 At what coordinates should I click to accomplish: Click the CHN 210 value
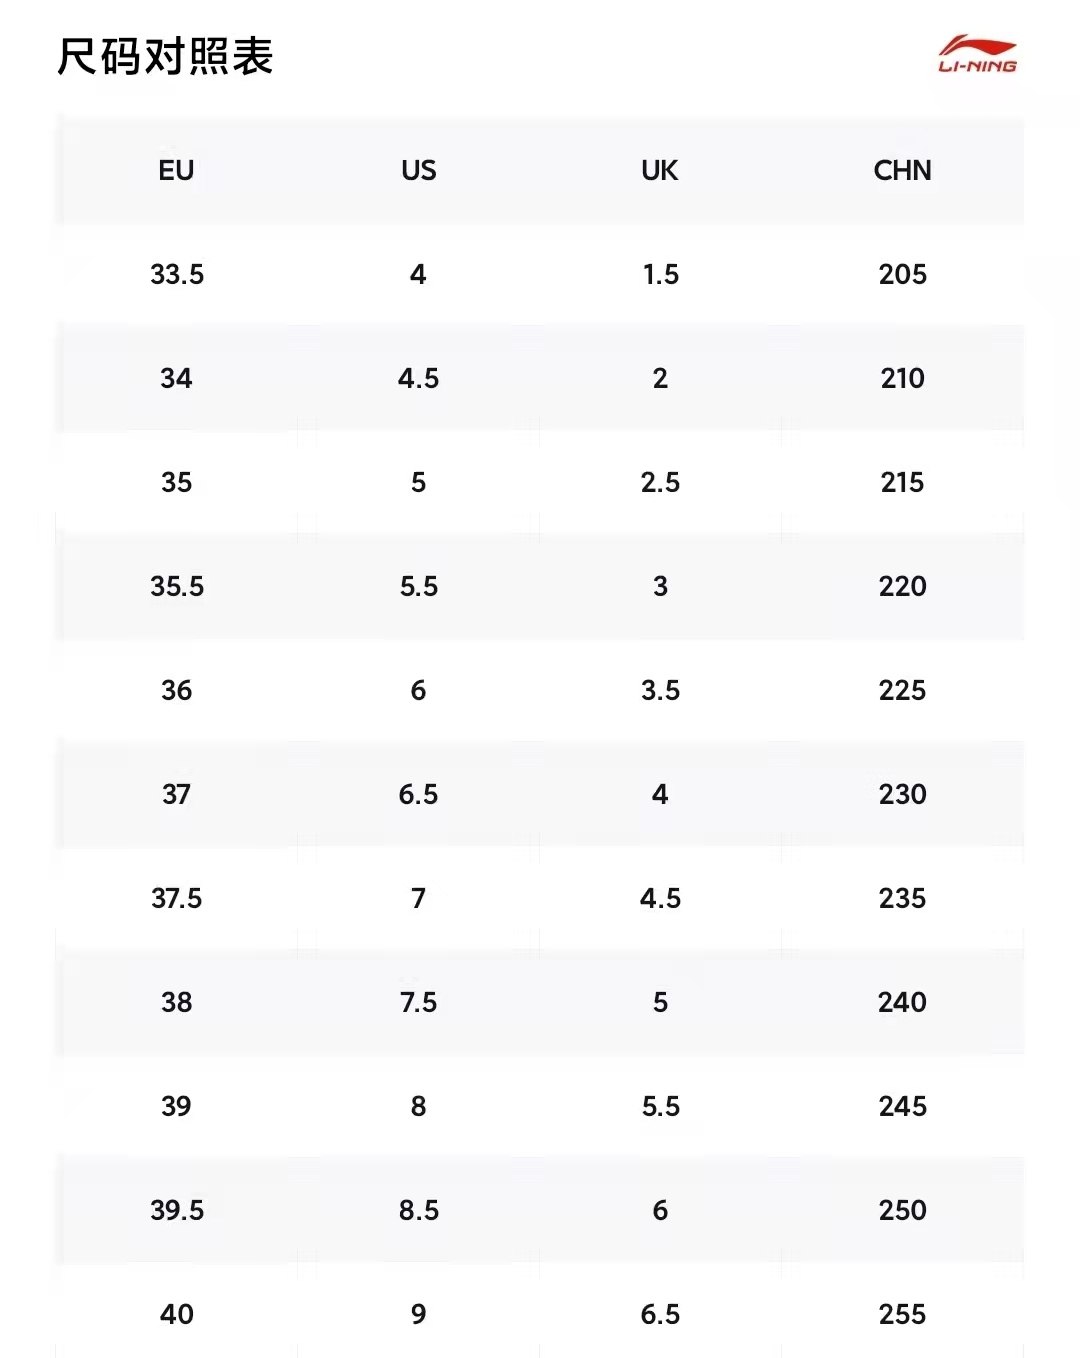tap(902, 378)
